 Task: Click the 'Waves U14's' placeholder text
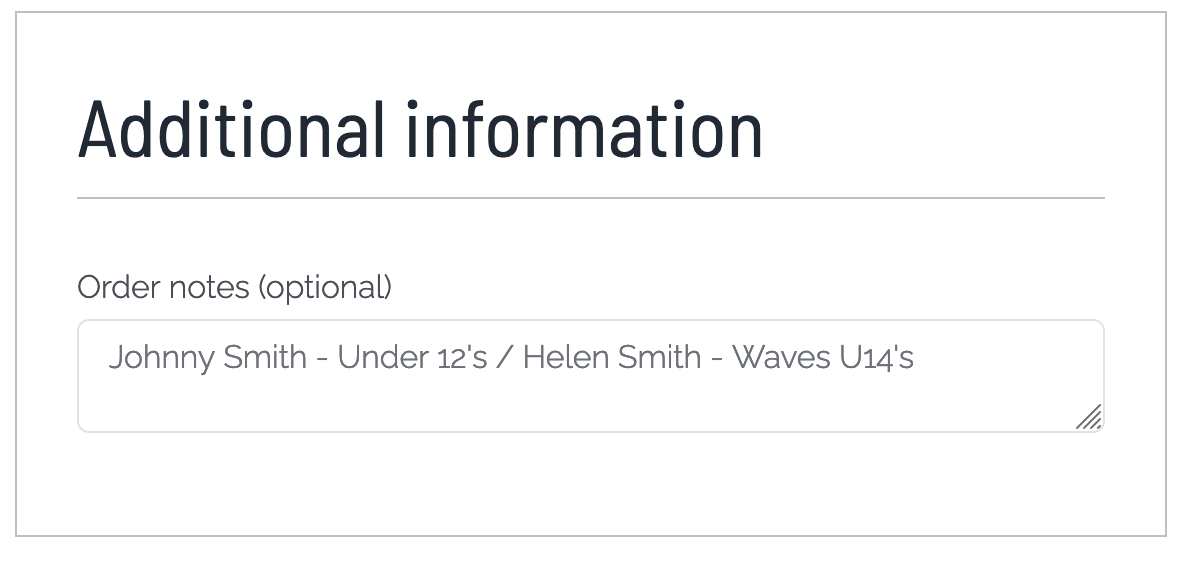(x=823, y=357)
